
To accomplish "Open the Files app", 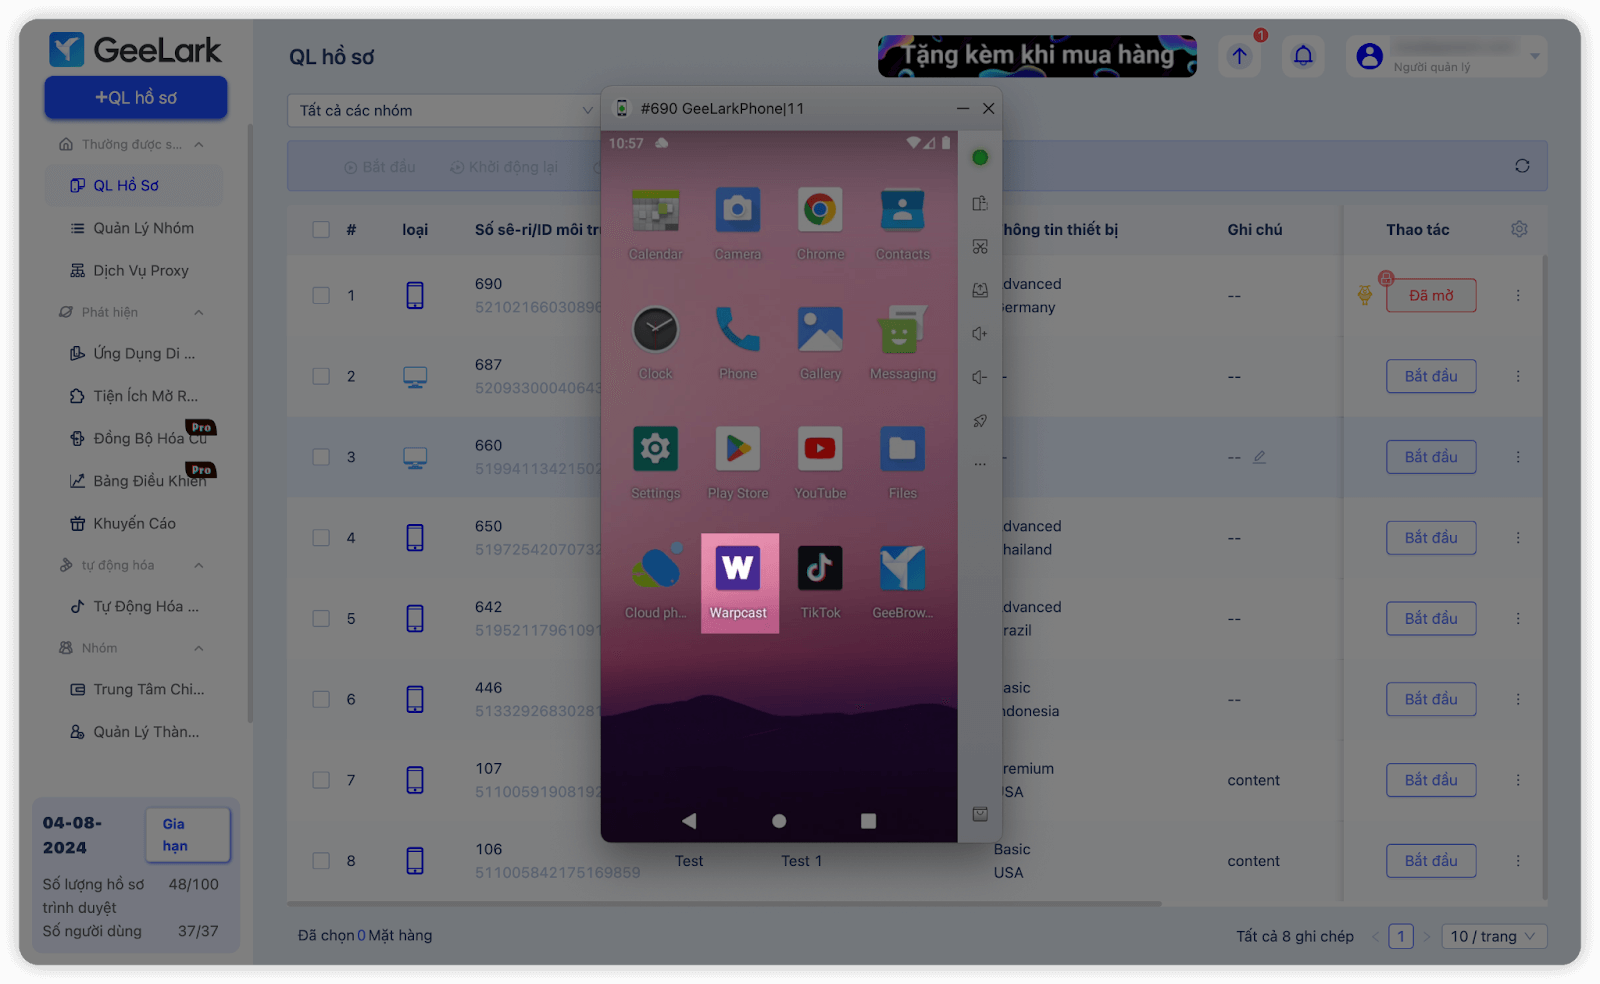I will pos(902,462).
